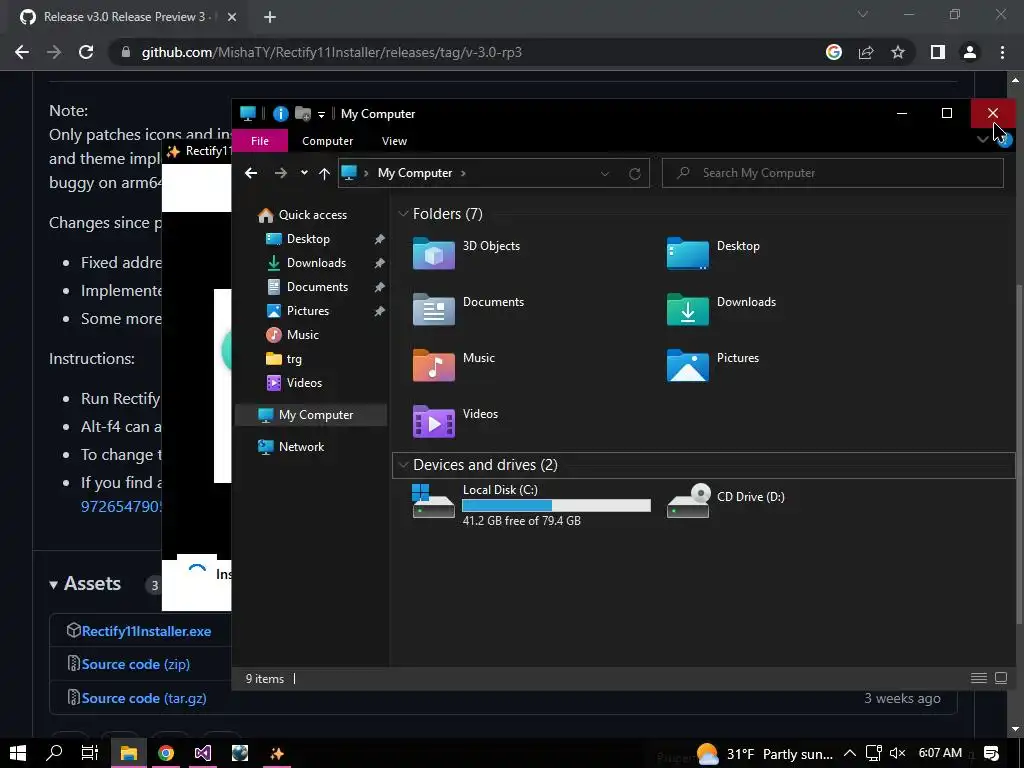Toggle the muted volume icon in tray
Screen dimensions: 1024x768
coord(898,754)
